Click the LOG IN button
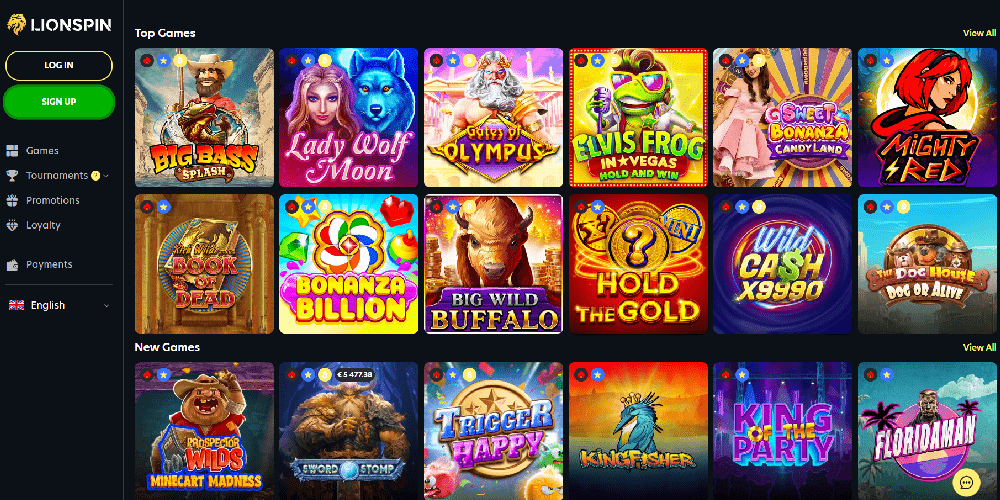Viewport: 1000px width, 500px height. (59, 66)
